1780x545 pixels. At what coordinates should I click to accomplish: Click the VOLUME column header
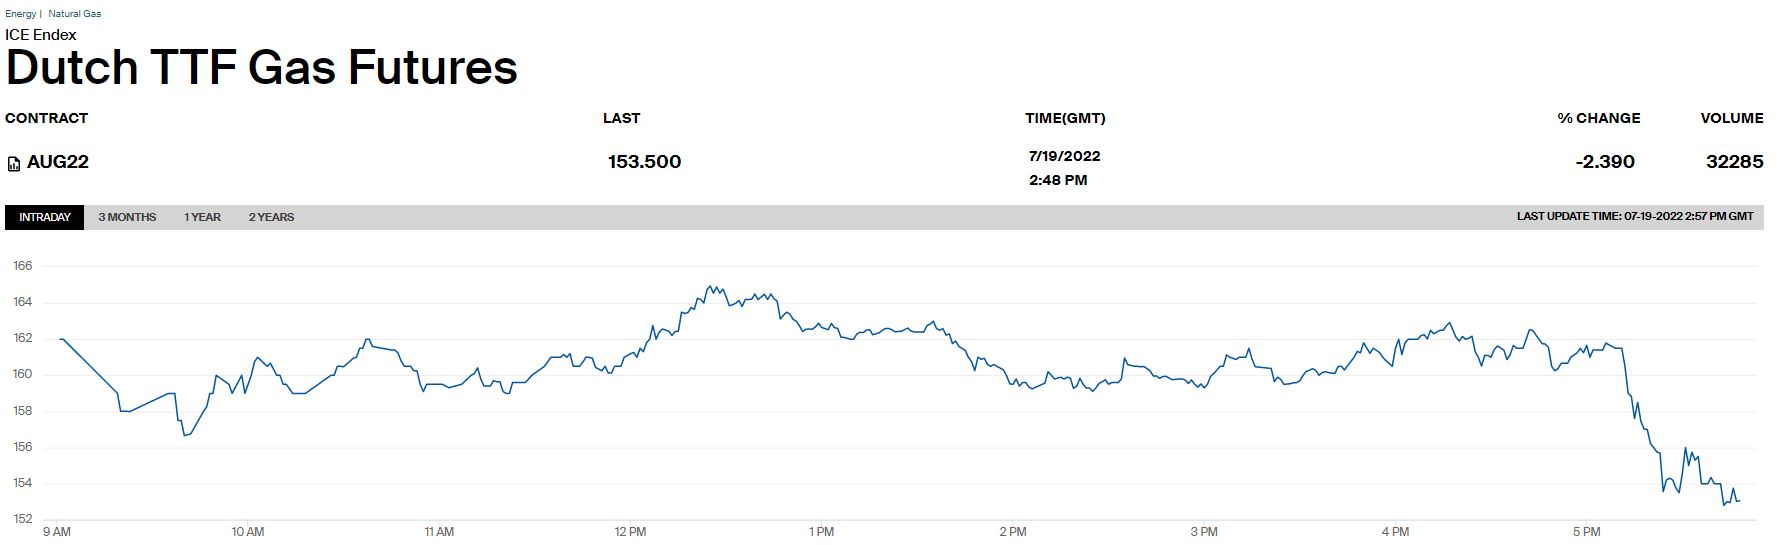pyautogui.click(x=1731, y=118)
